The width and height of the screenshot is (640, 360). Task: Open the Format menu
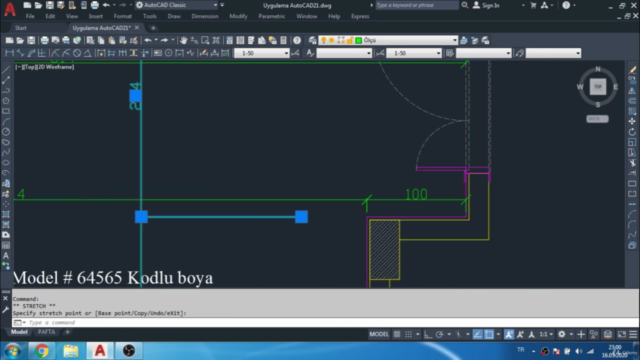pyautogui.click(x=122, y=16)
